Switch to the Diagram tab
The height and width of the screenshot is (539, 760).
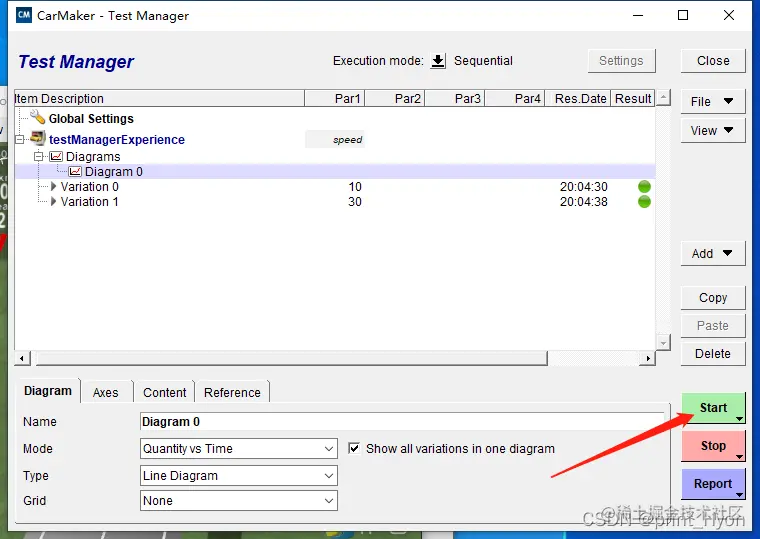point(48,391)
